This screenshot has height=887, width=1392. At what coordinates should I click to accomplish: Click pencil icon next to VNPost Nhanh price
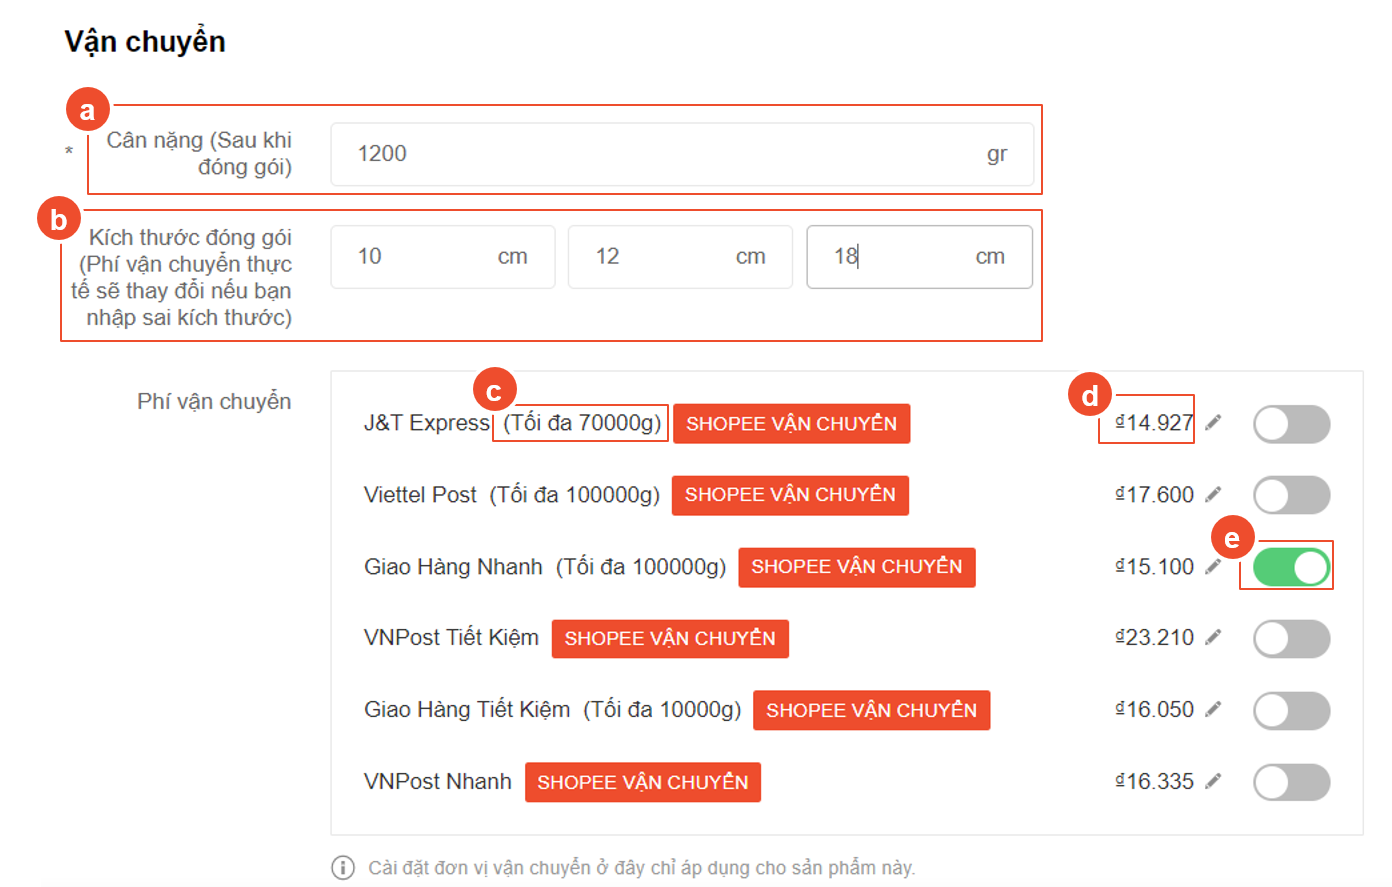point(1213,782)
